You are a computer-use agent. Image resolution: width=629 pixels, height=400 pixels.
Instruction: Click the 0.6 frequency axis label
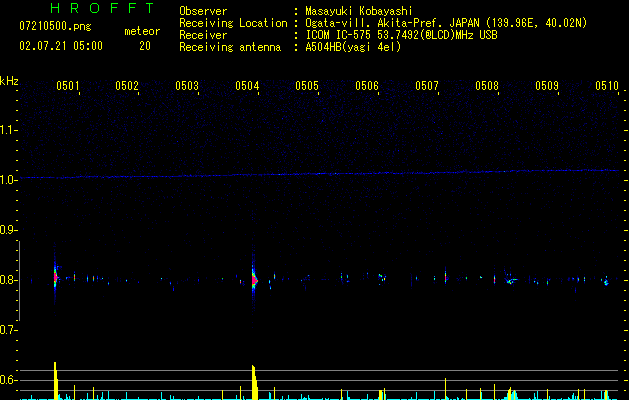(x=8, y=380)
